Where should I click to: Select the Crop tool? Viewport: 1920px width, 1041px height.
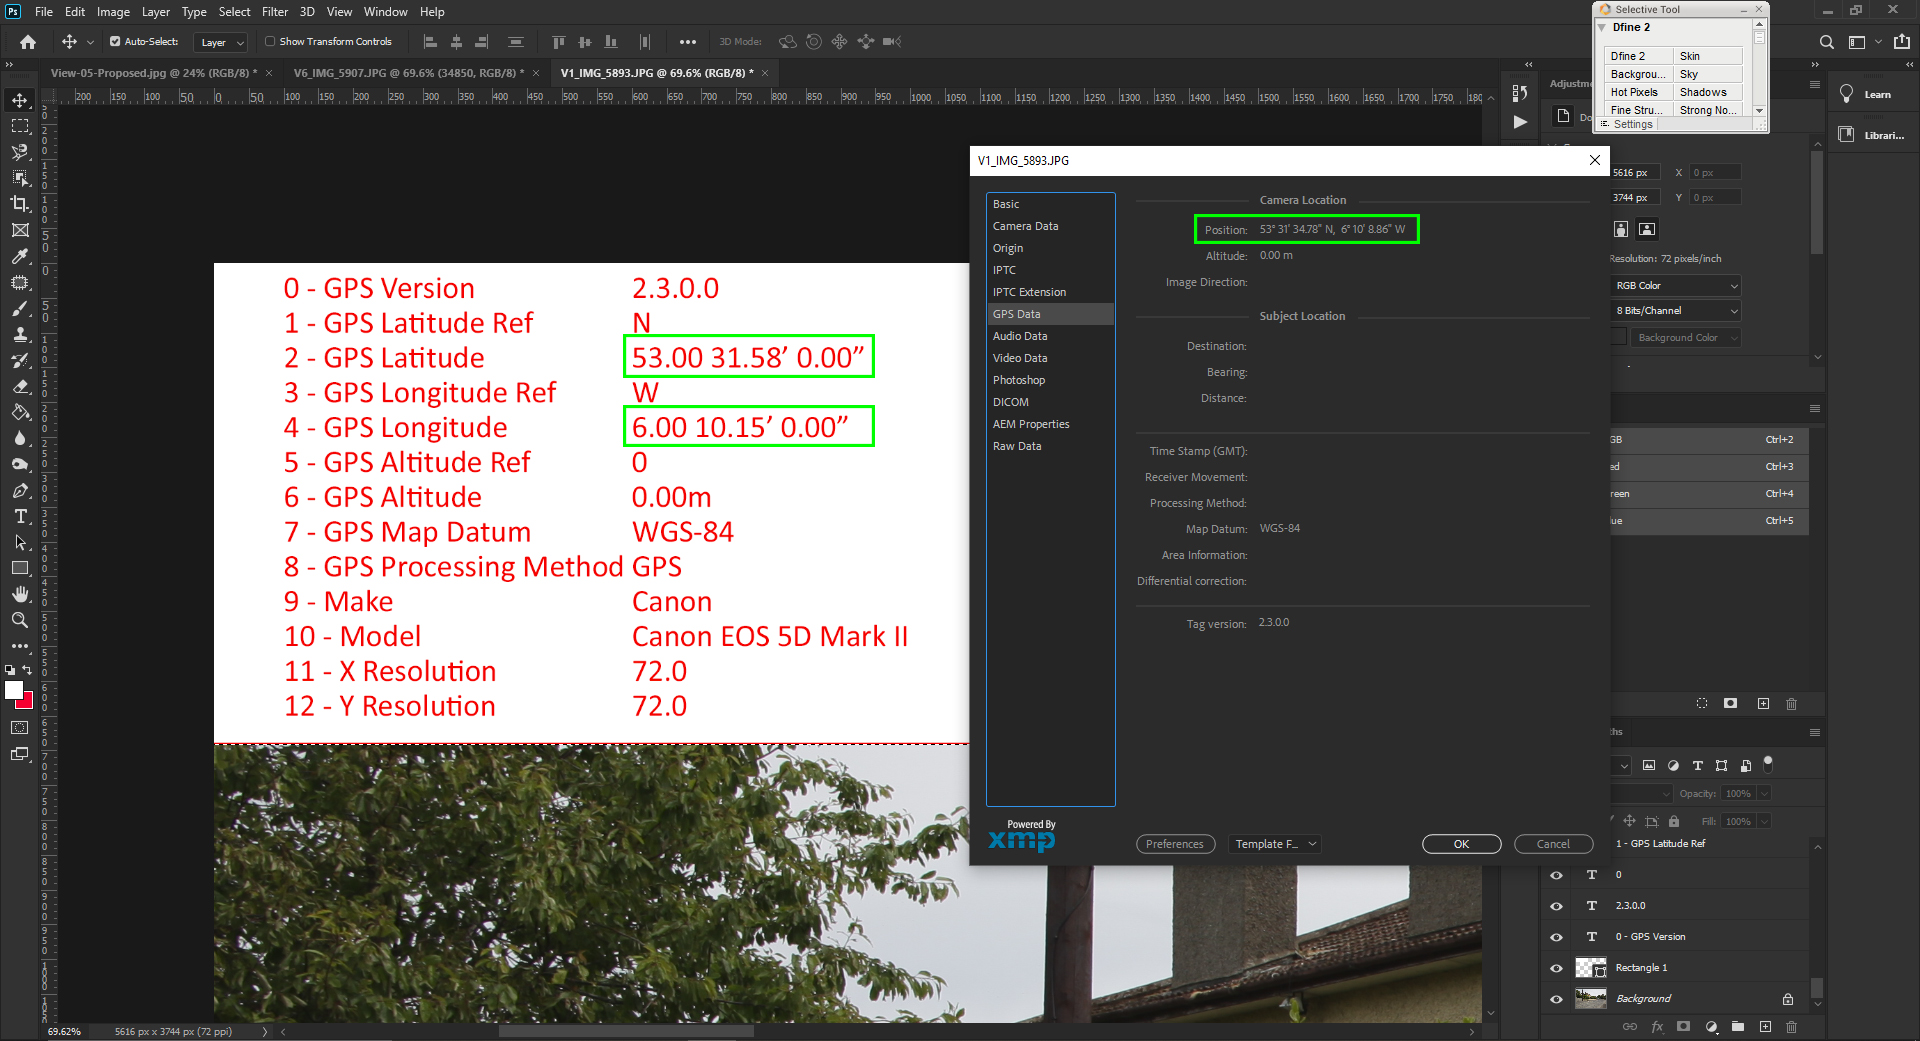pos(20,204)
